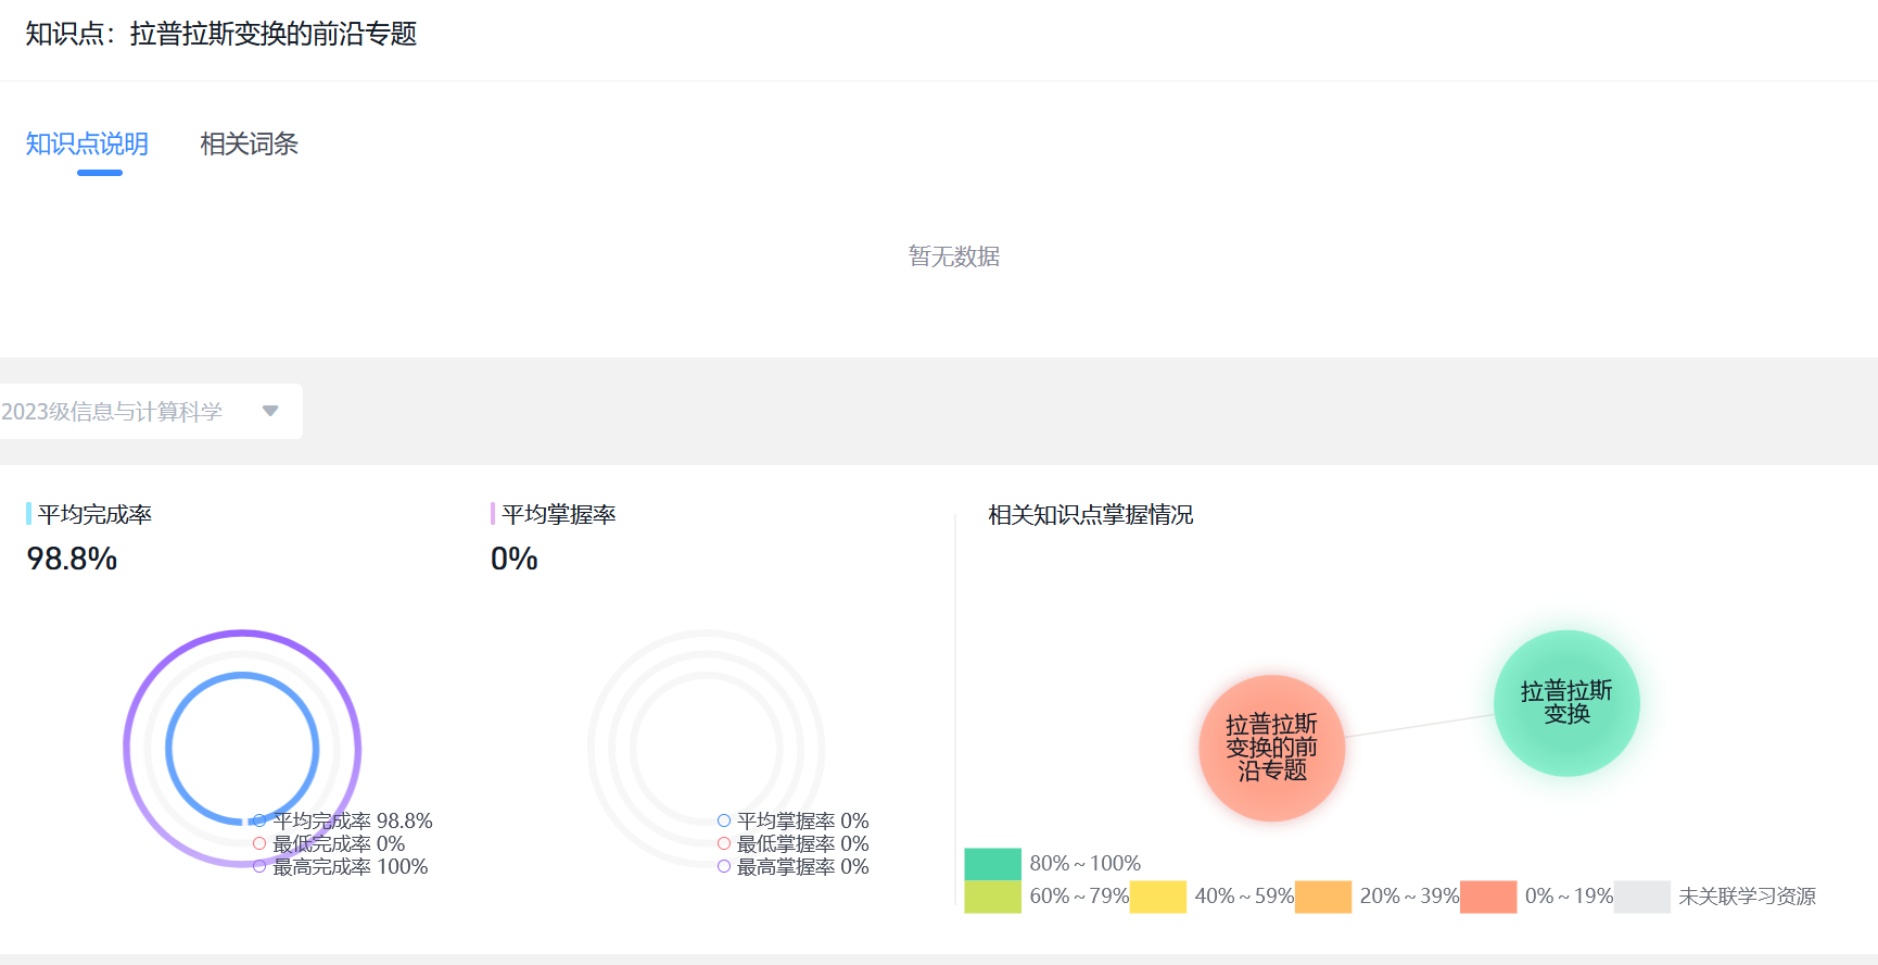Click the orange 20%~39% legend swatch
Viewport: 1878px width, 965px height.
point(1322,896)
